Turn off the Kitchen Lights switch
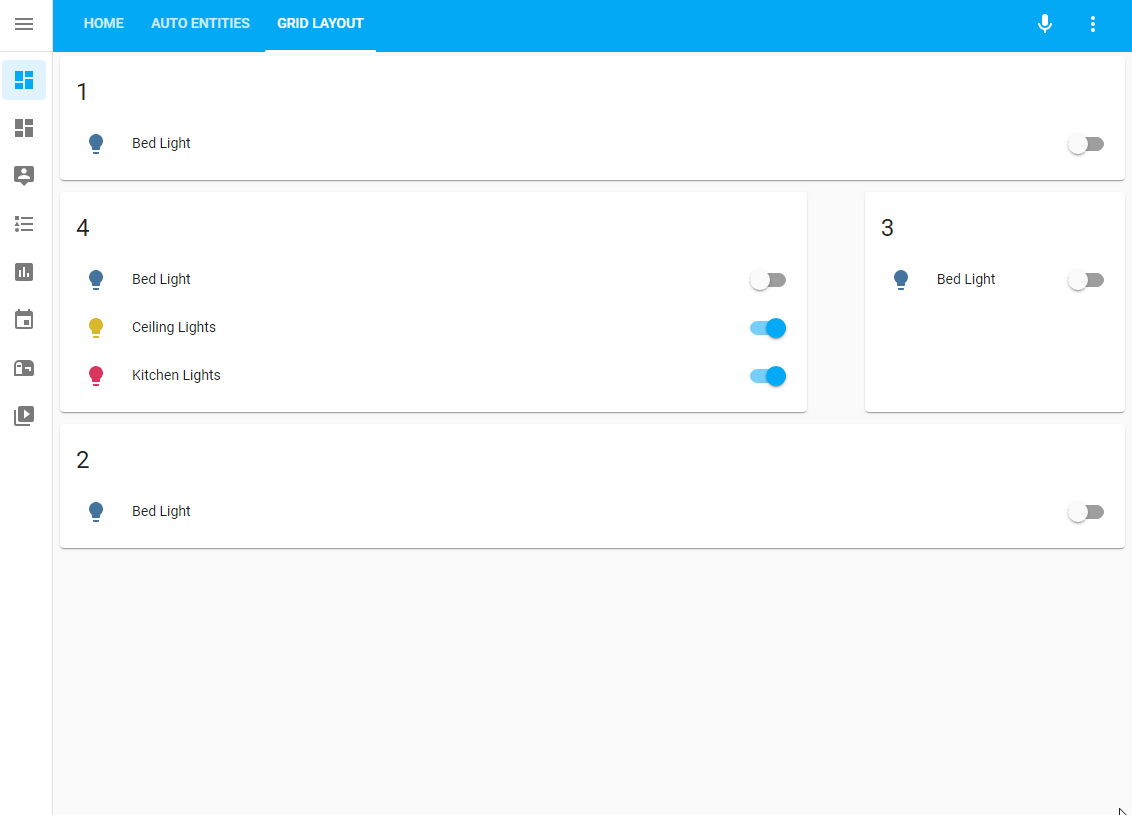This screenshot has width=1132, height=815. click(x=767, y=376)
